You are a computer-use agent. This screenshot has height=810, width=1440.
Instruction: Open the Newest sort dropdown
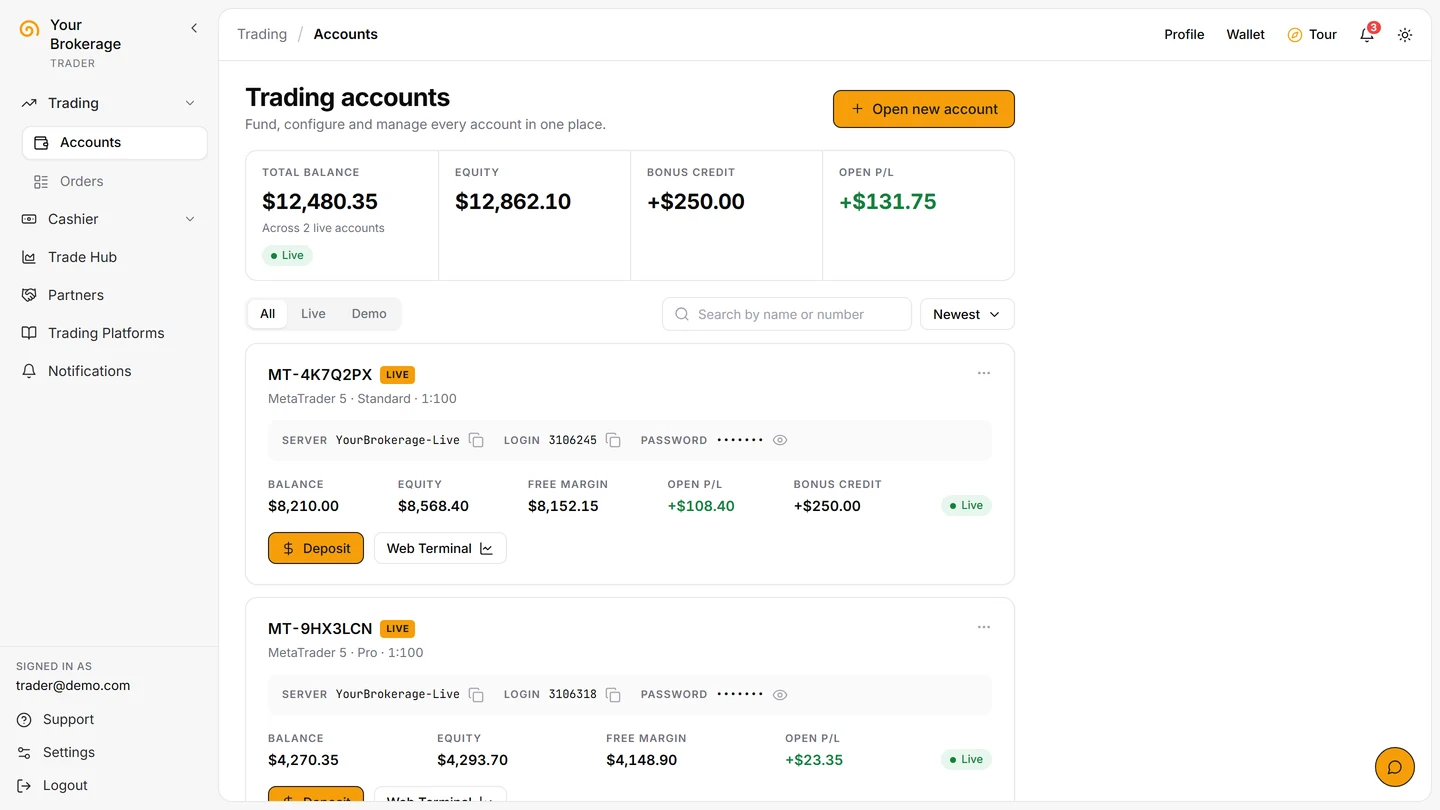[x=967, y=314]
